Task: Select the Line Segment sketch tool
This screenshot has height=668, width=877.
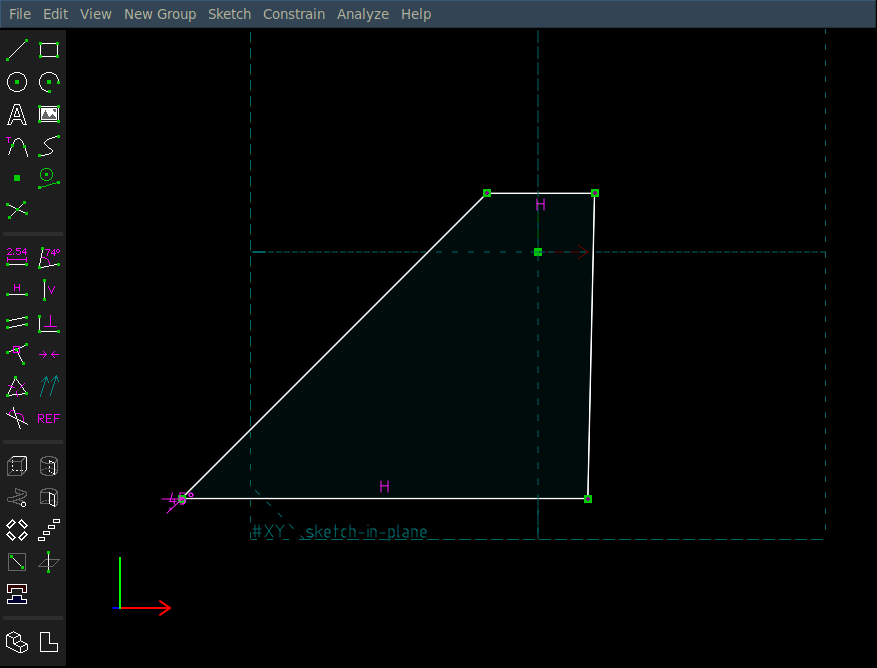Action: (17, 50)
